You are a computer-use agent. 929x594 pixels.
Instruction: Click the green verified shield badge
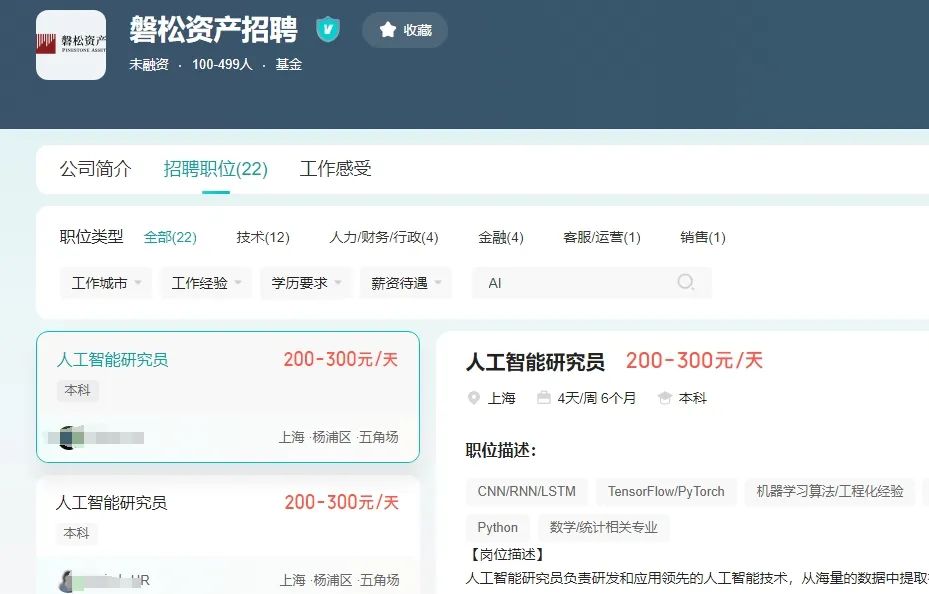pos(328,30)
